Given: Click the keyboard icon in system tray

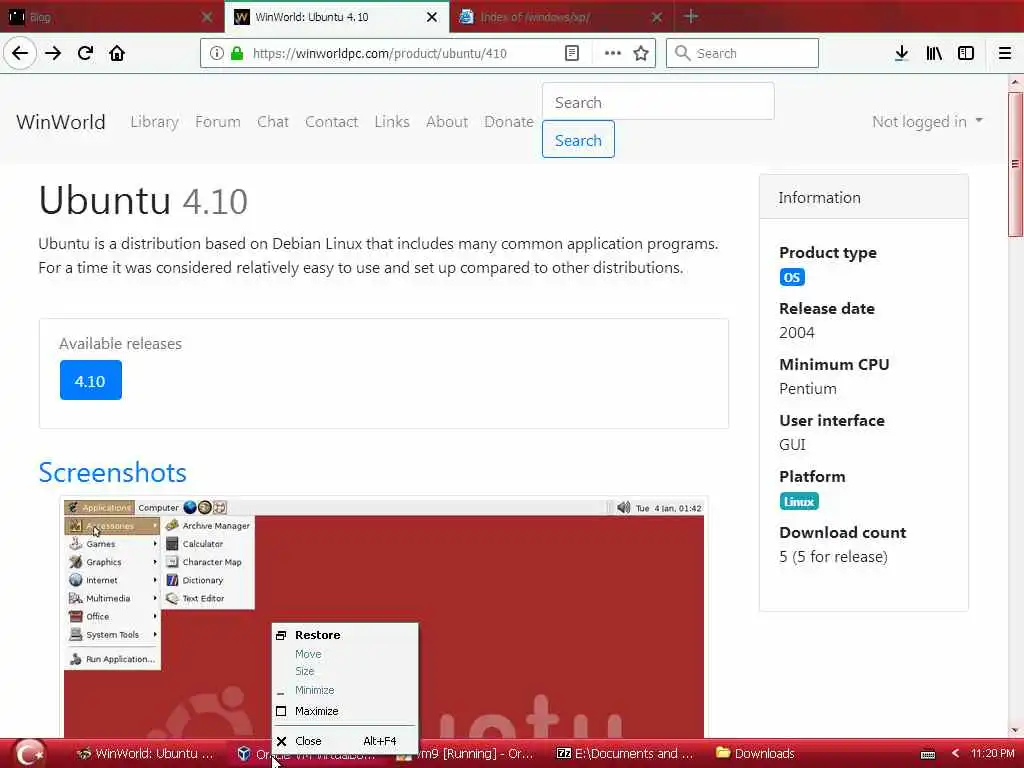Looking at the screenshot, I should click(x=928, y=754).
